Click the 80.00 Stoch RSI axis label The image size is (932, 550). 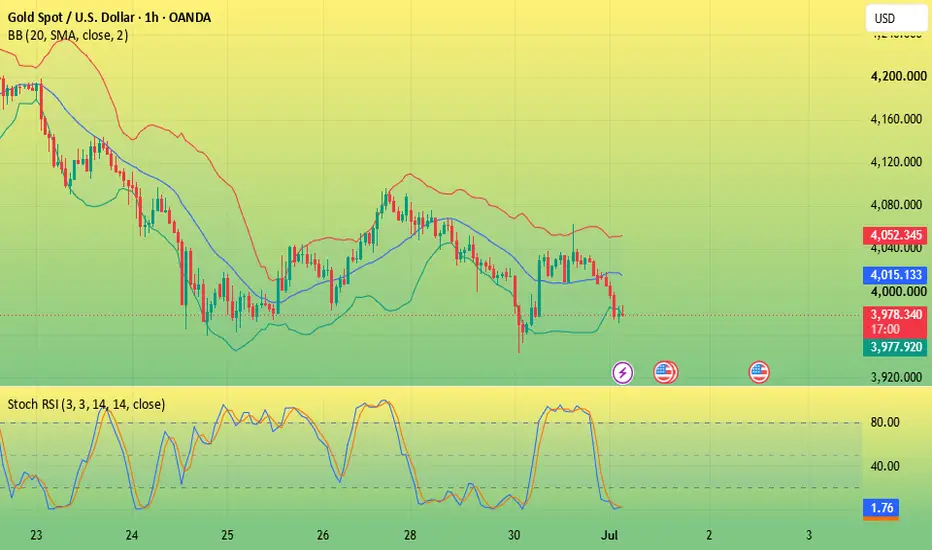[x=885, y=422]
